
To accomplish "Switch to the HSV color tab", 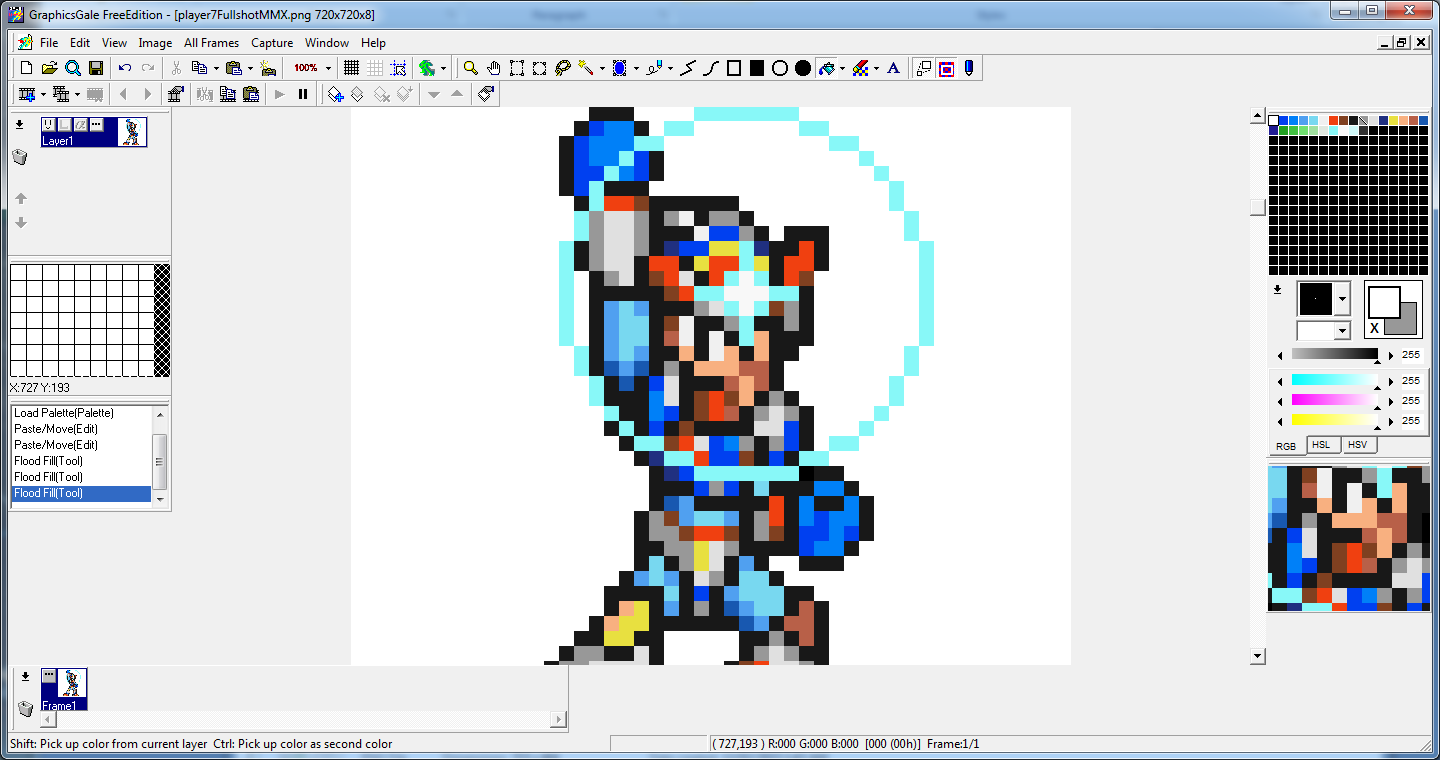I will pyautogui.click(x=1357, y=445).
